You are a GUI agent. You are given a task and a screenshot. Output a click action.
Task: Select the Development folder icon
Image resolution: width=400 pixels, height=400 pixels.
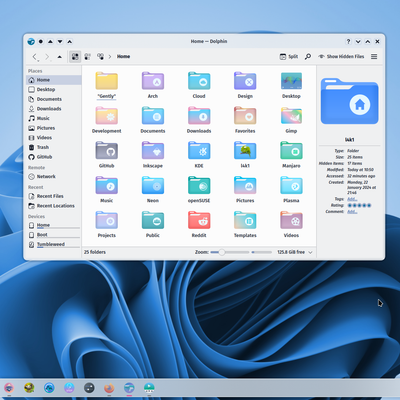click(107, 116)
